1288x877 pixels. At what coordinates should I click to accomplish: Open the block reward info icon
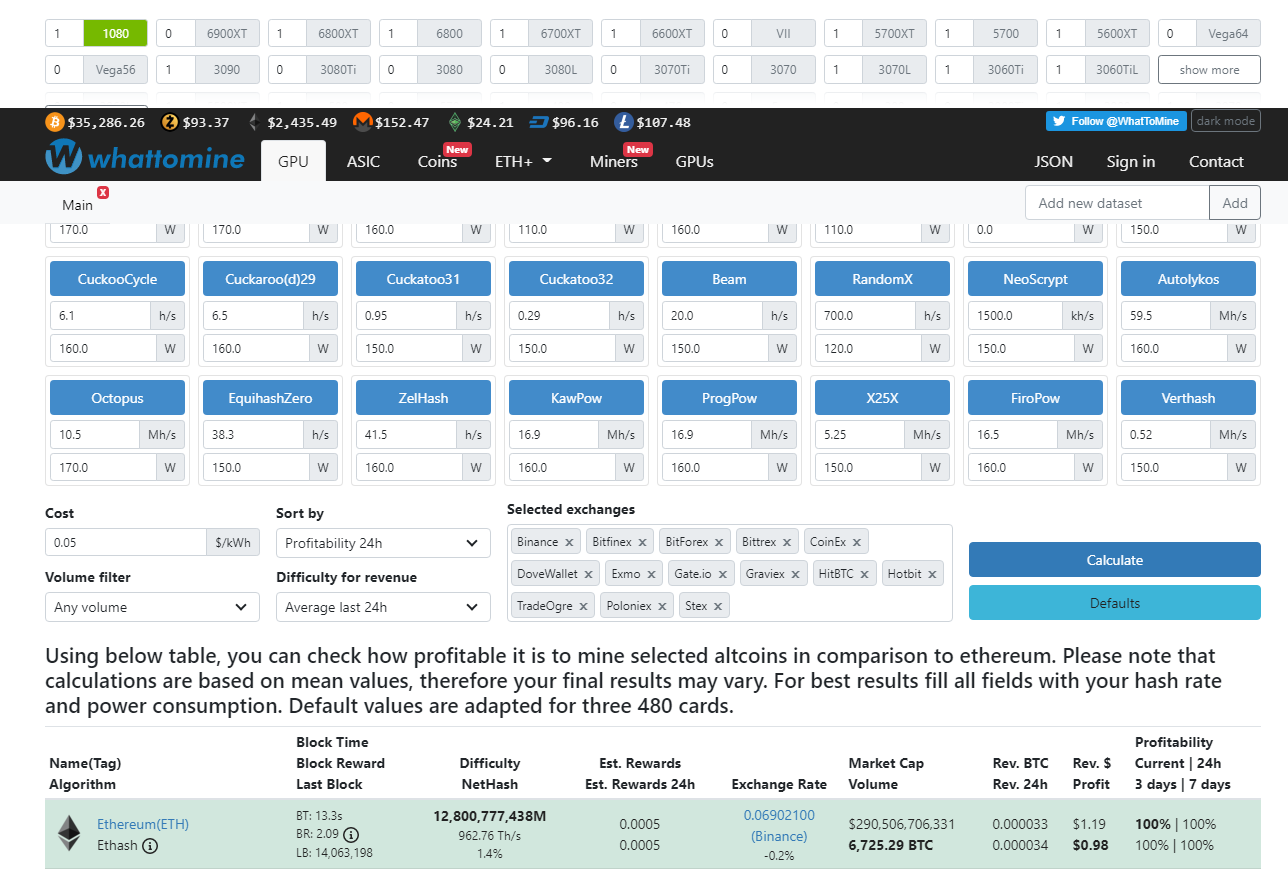coord(351,834)
